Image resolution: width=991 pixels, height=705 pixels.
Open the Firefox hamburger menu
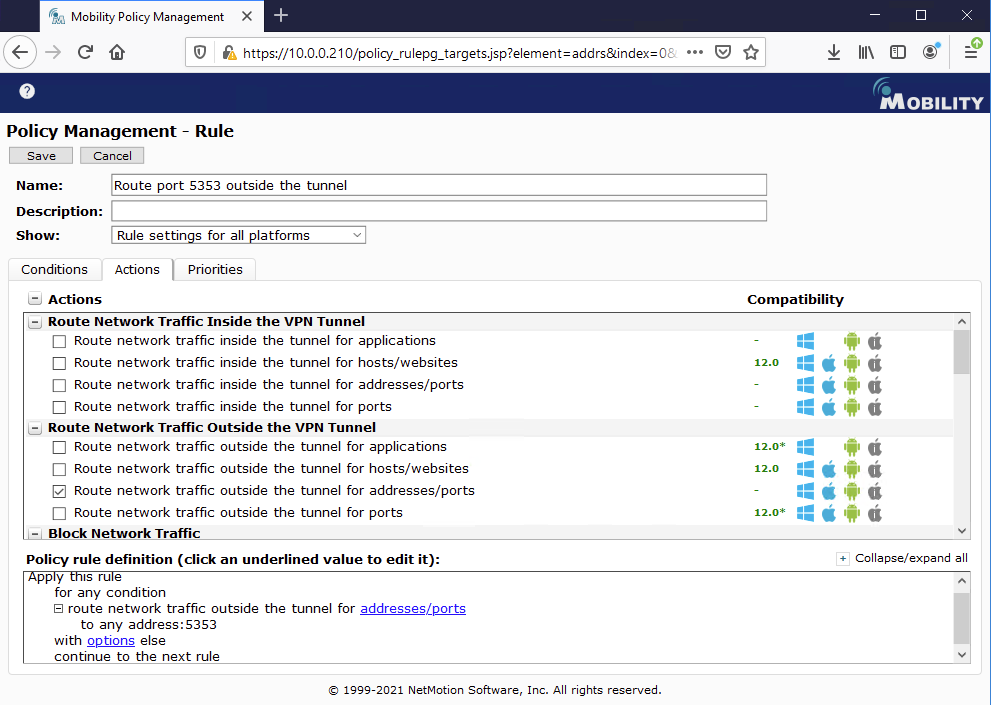[970, 52]
